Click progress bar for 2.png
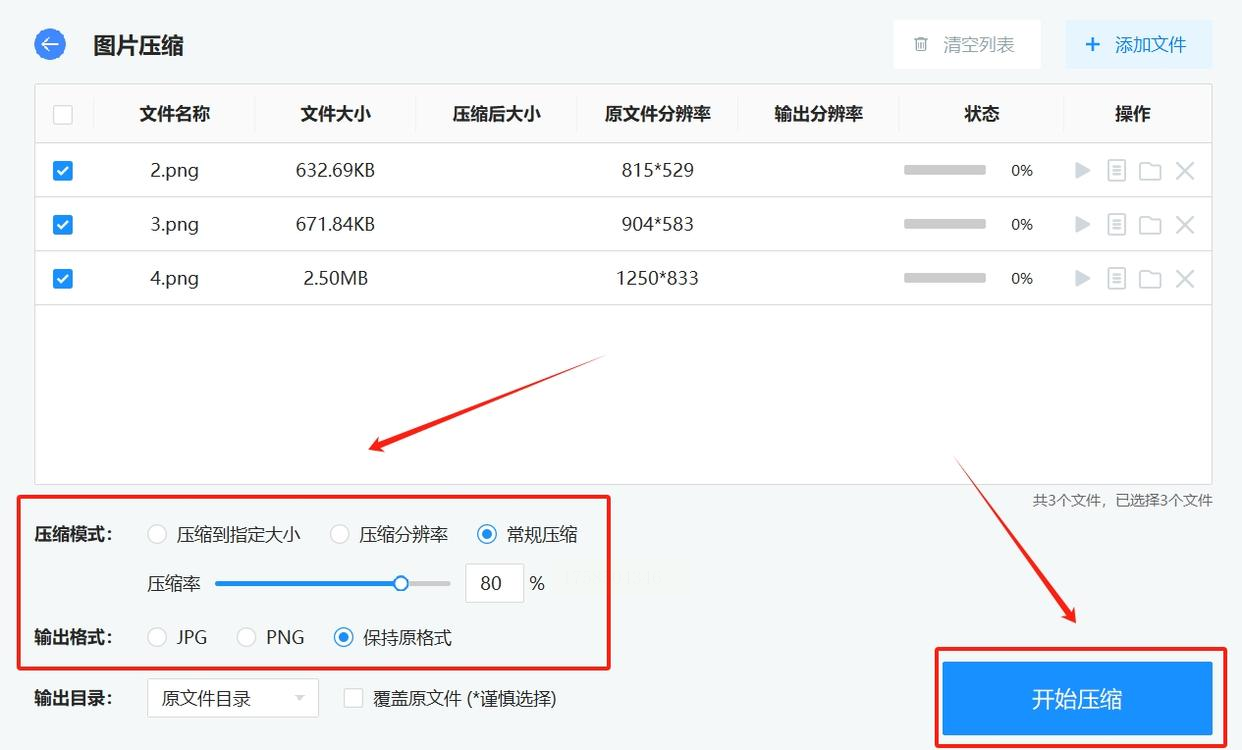Image resolution: width=1242 pixels, height=750 pixels. tap(945, 171)
